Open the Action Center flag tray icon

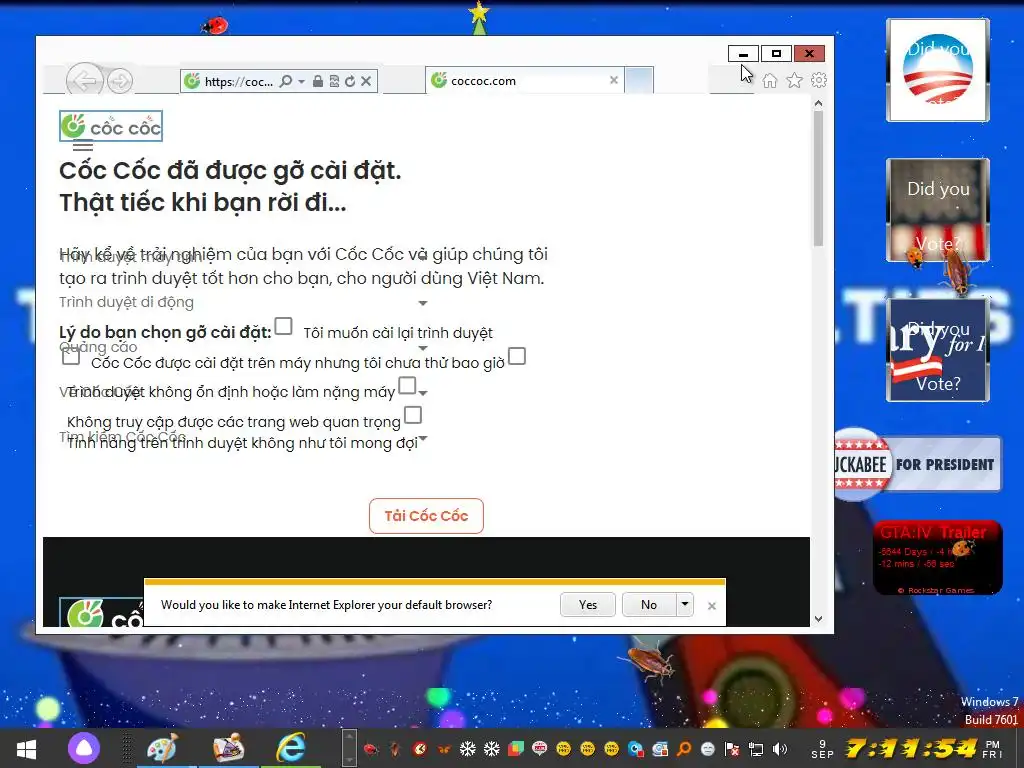coord(732,749)
